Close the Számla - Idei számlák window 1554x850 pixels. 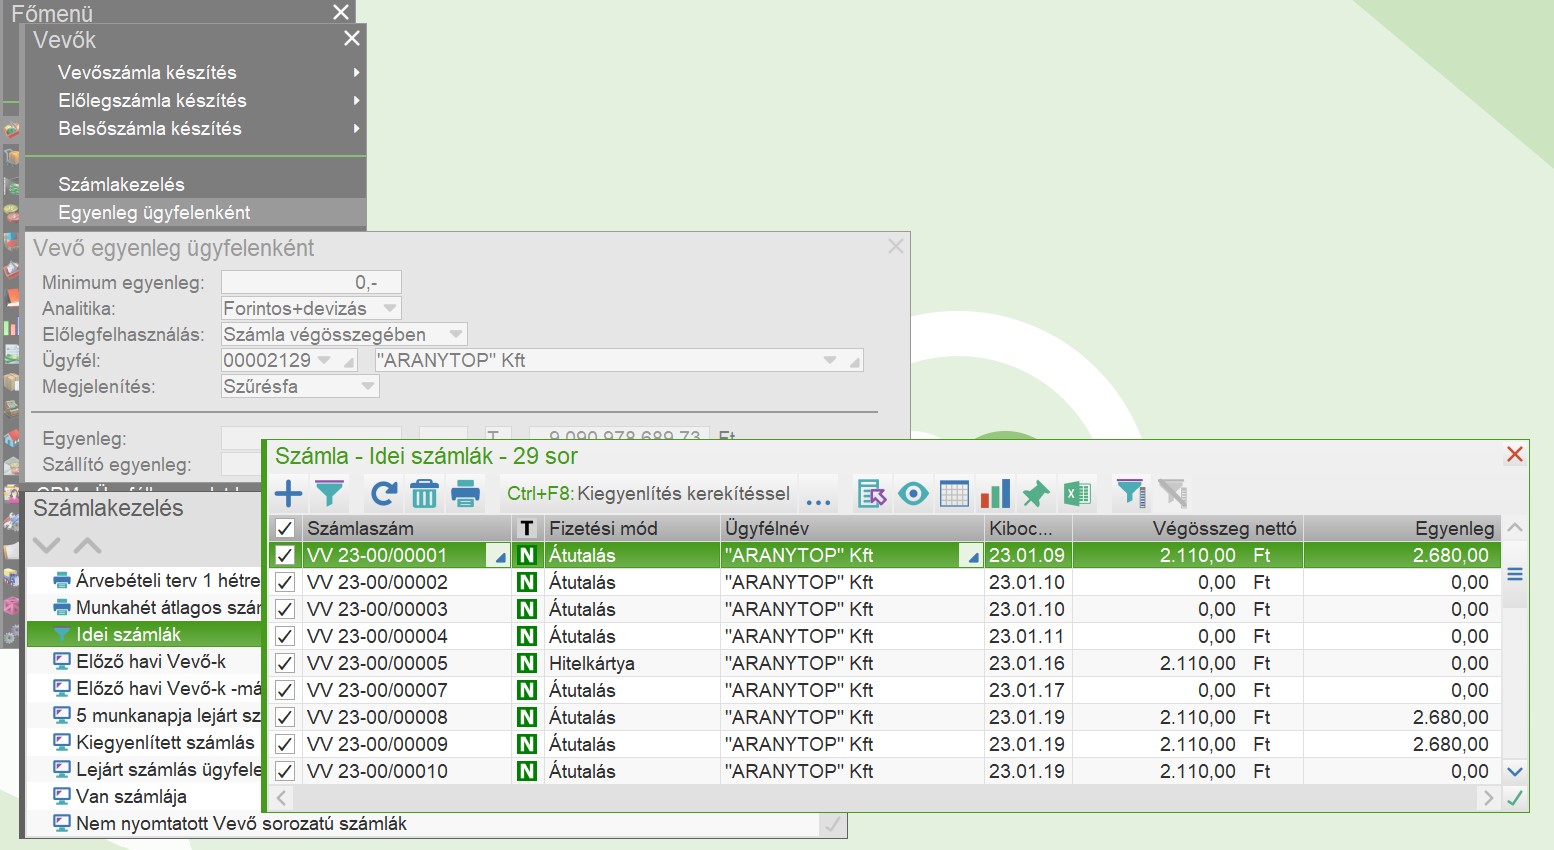coord(1515,455)
